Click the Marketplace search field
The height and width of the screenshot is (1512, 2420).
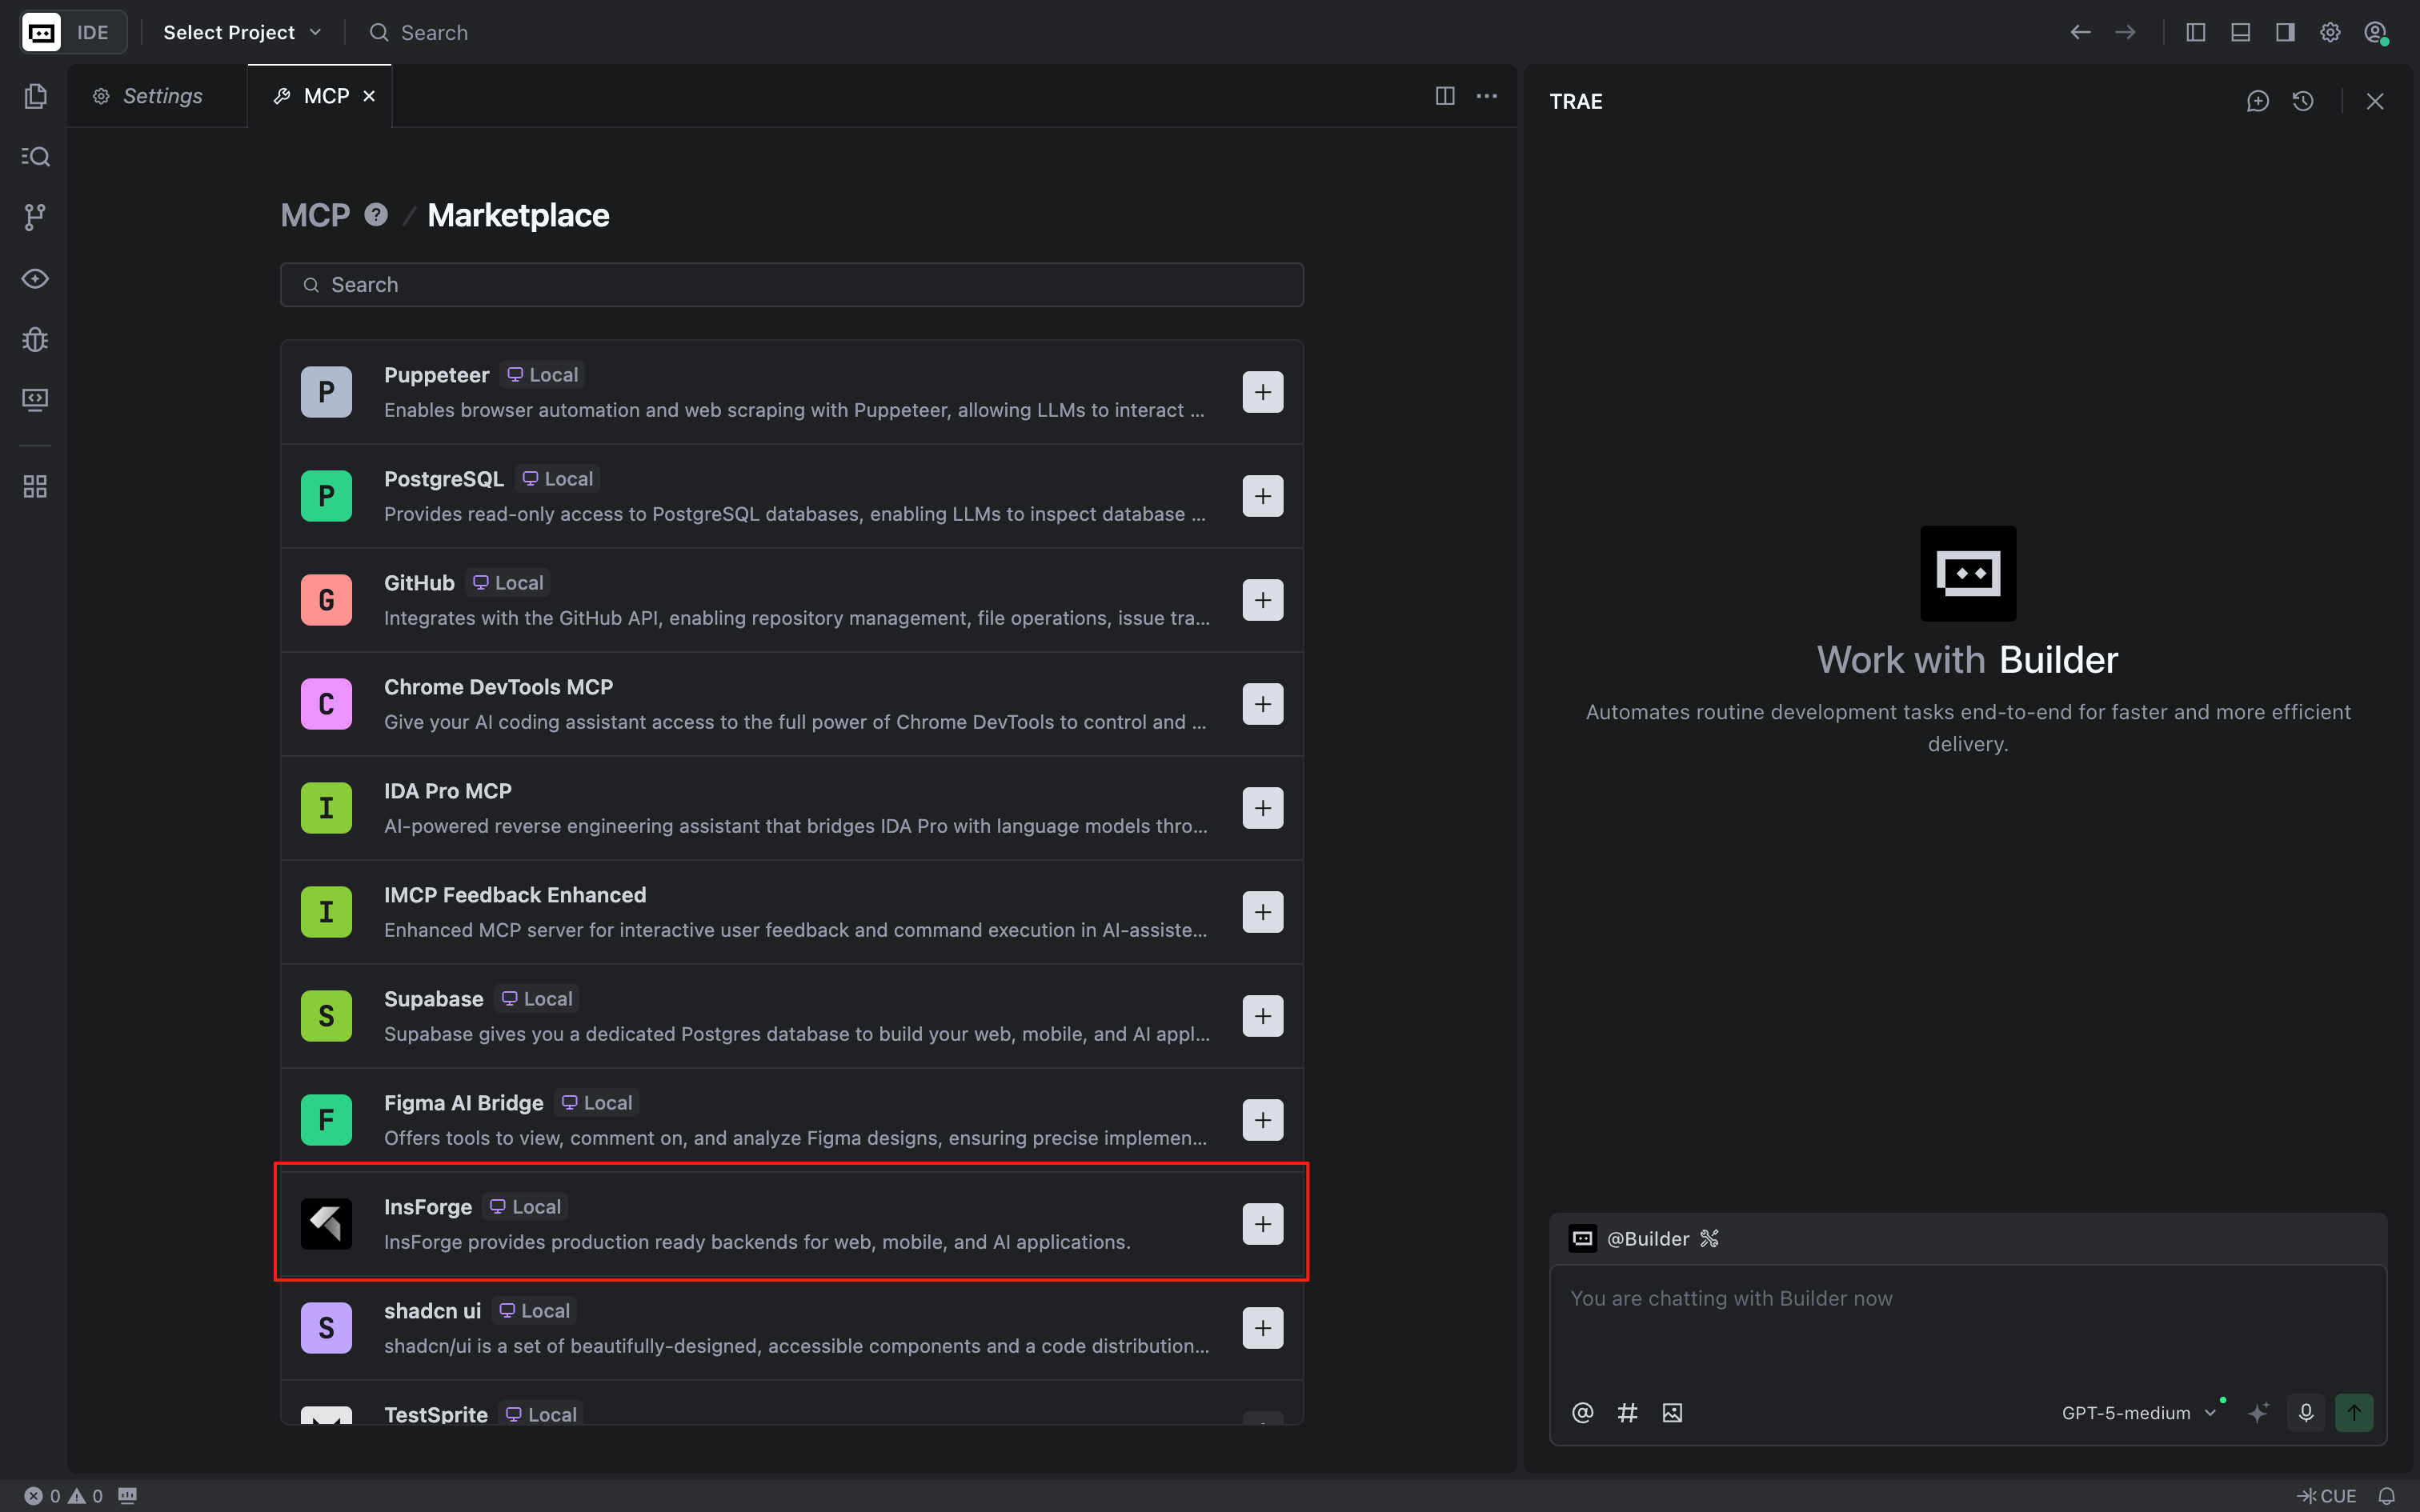pyautogui.click(x=790, y=285)
